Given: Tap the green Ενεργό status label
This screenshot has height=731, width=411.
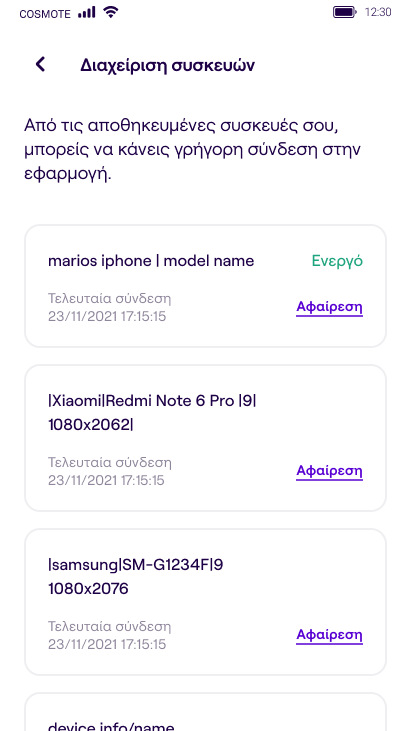Looking at the screenshot, I should [x=337, y=261].
